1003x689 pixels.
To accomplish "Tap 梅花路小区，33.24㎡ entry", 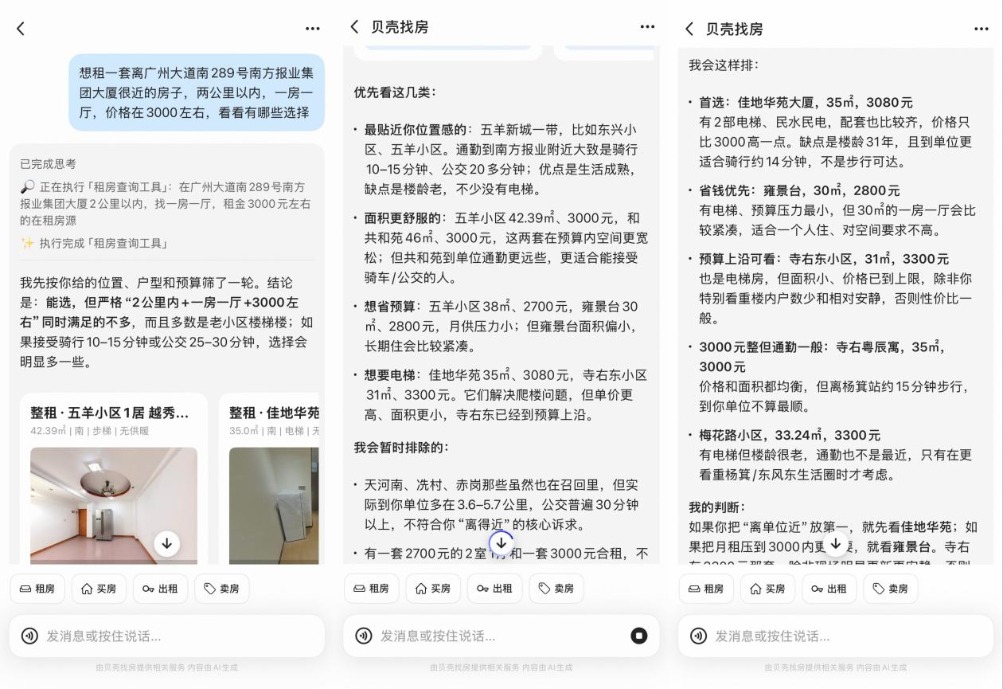I will pos(832,455).
